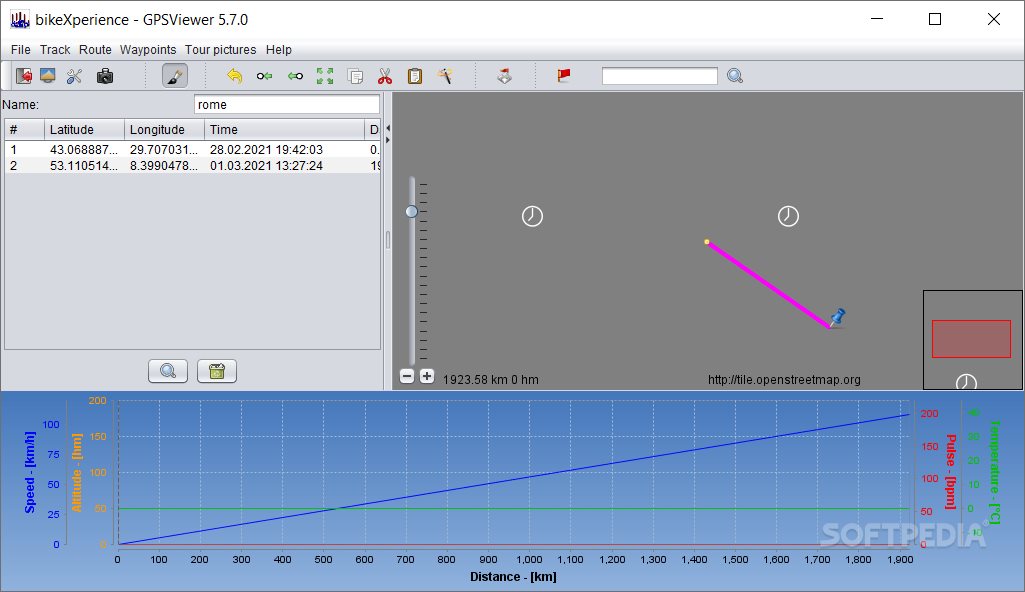Click the 1923.58 km 0 hm distance label

(491, 380)
